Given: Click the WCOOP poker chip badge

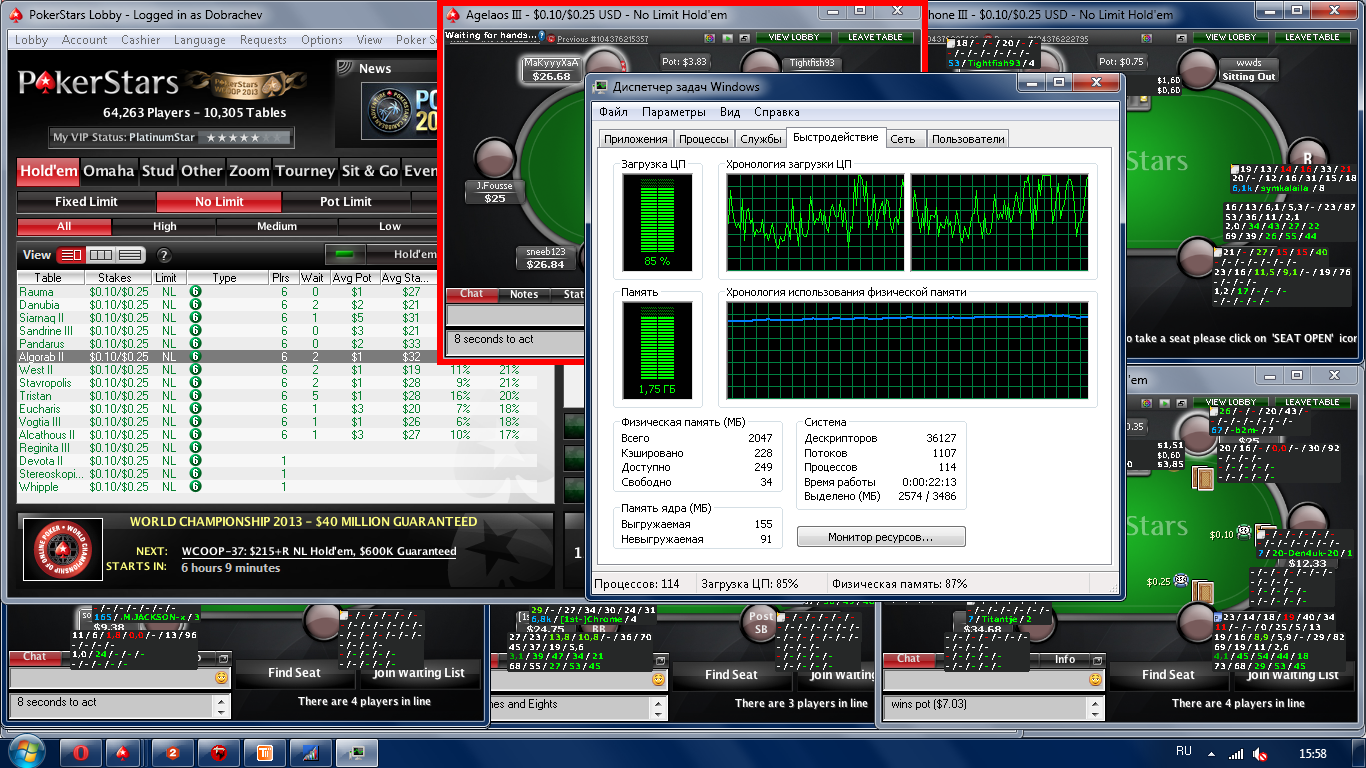Looking at the screenshot, I should click(x=62, y=549).
